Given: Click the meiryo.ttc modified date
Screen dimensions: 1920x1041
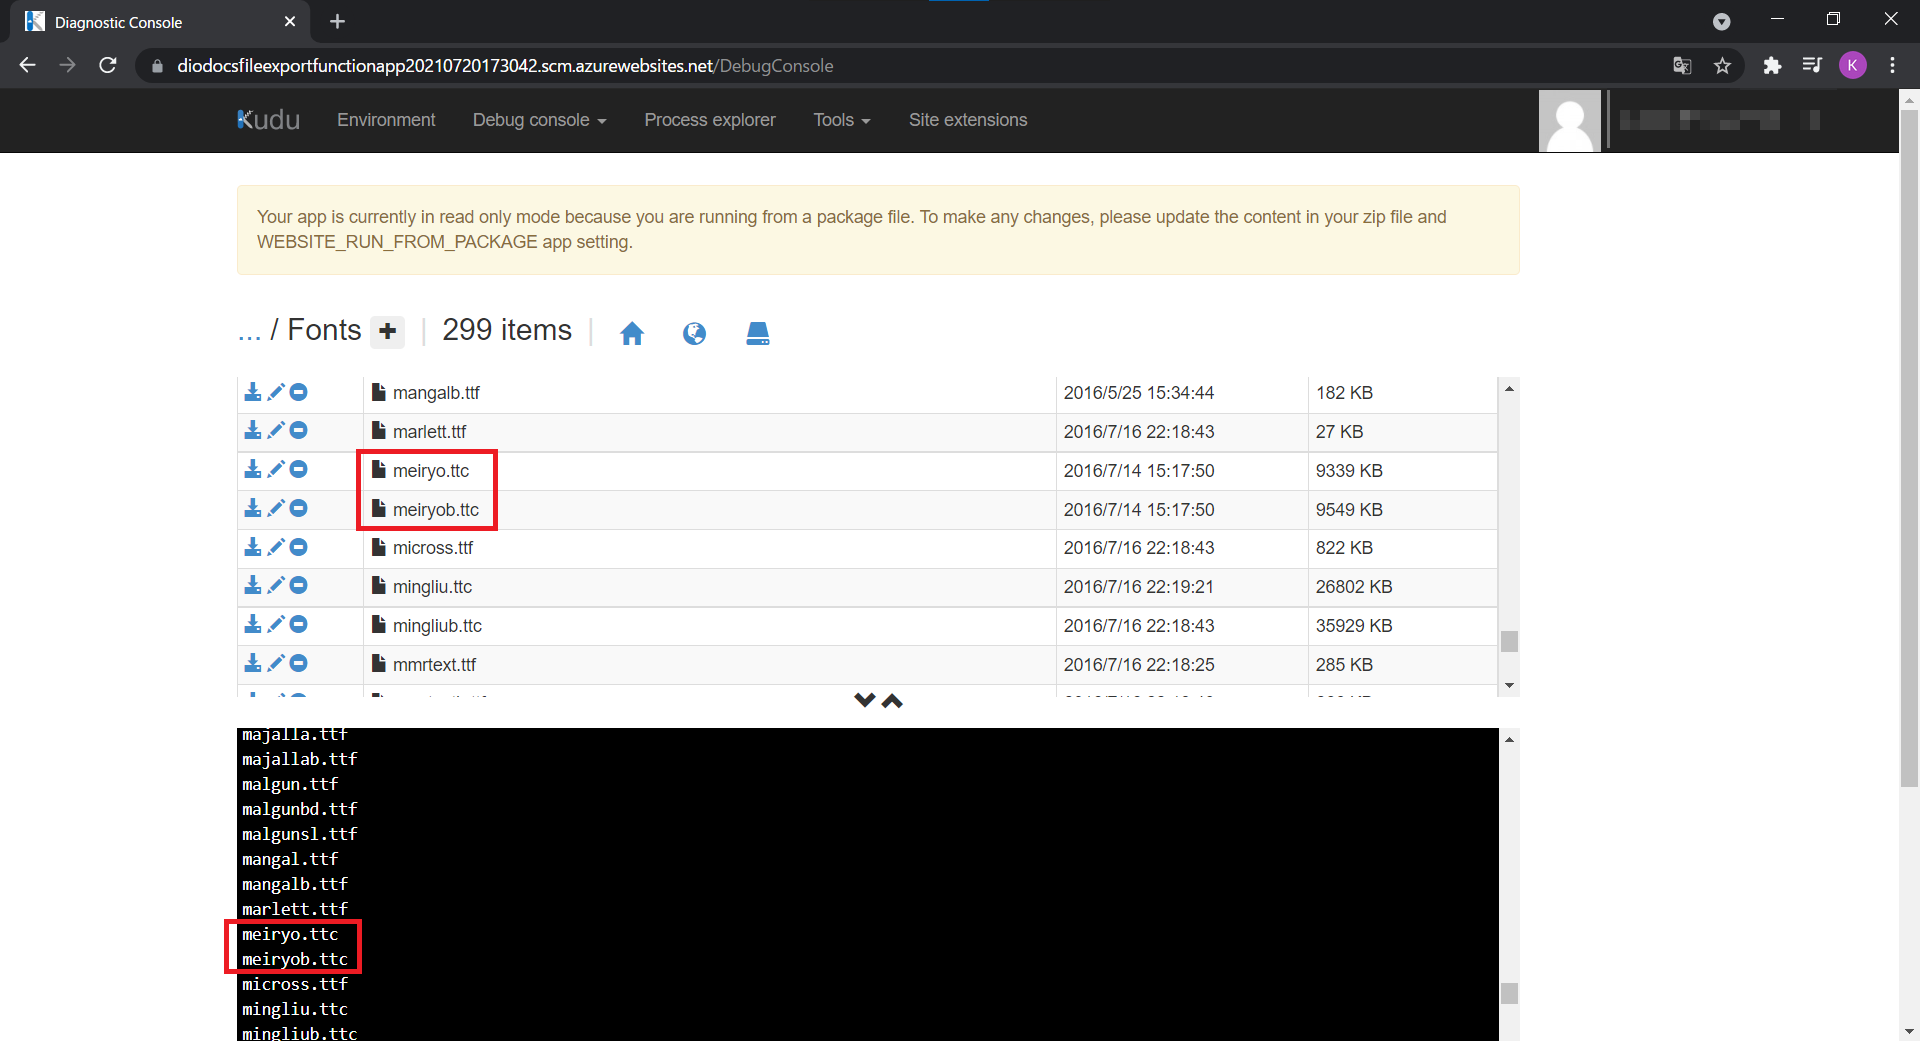Looking at the screenshot, I should point(1139,471).
